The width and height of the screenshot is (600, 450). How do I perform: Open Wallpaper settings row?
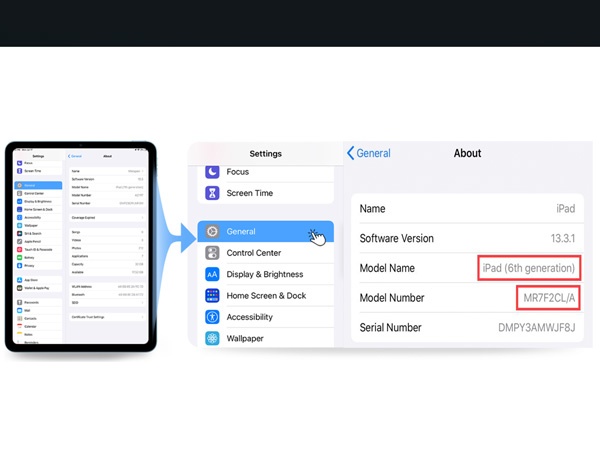[266, 338]
